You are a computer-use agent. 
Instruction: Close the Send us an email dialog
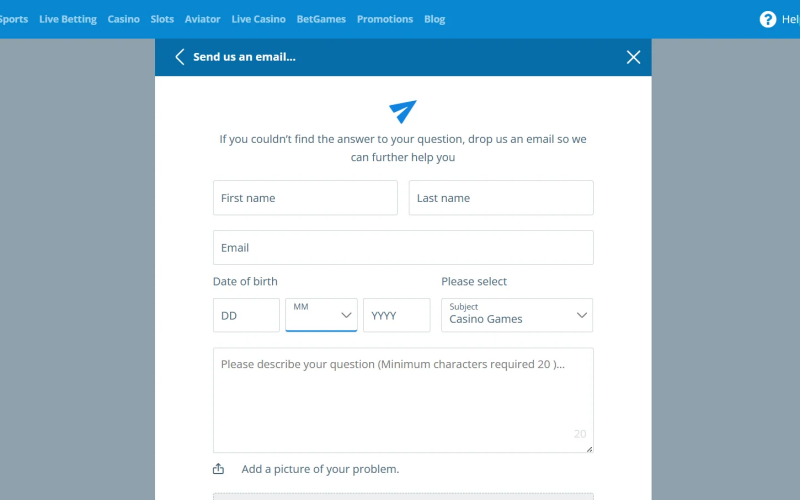633,57
